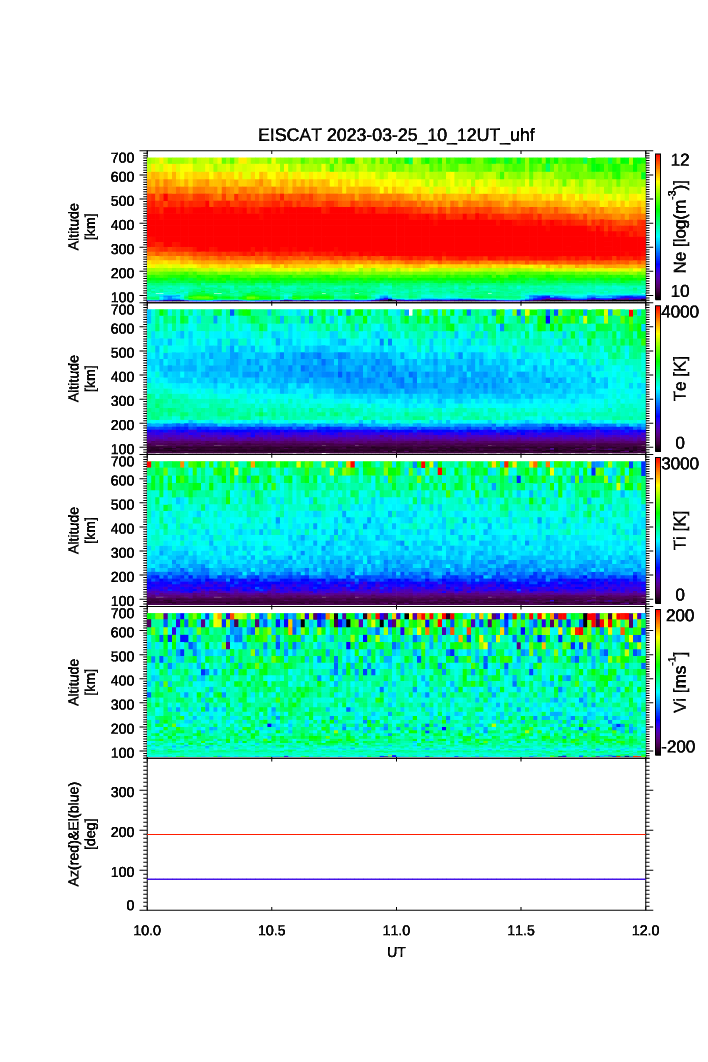Click the 11.0 tick label on the time axis
The image size is (708, 1062).
(397, 930)
